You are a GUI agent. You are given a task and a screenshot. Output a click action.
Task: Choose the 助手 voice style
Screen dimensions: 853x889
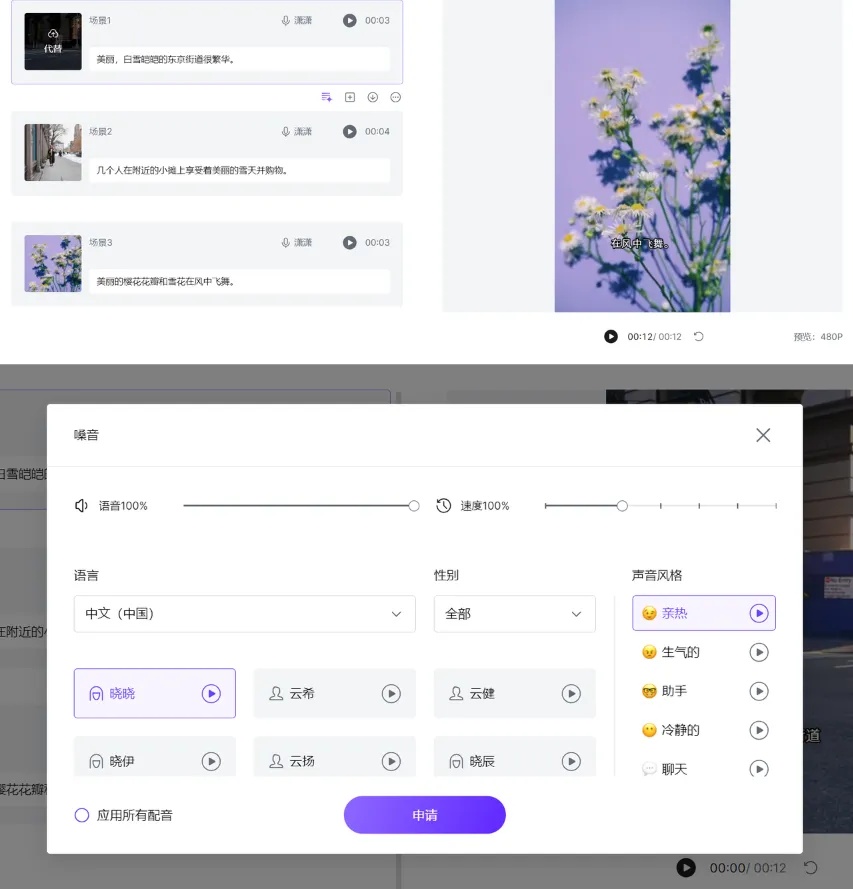(x=704, y=691)
